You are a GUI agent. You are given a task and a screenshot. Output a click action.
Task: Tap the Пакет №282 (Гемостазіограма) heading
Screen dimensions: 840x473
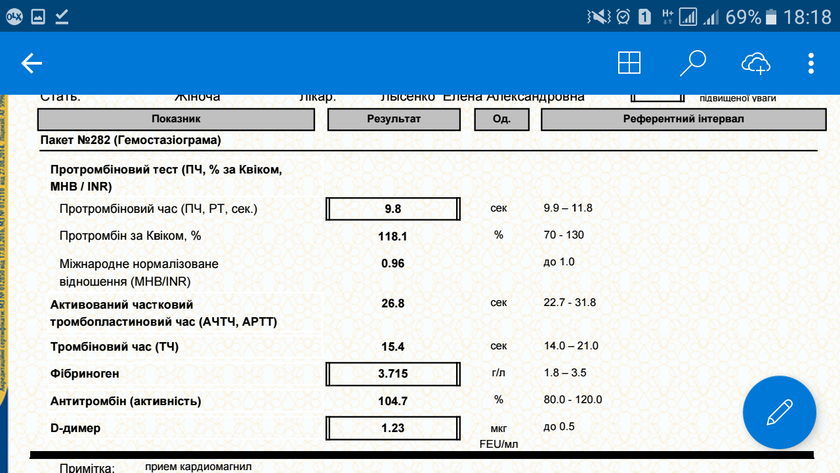click(x=130, y=141)
